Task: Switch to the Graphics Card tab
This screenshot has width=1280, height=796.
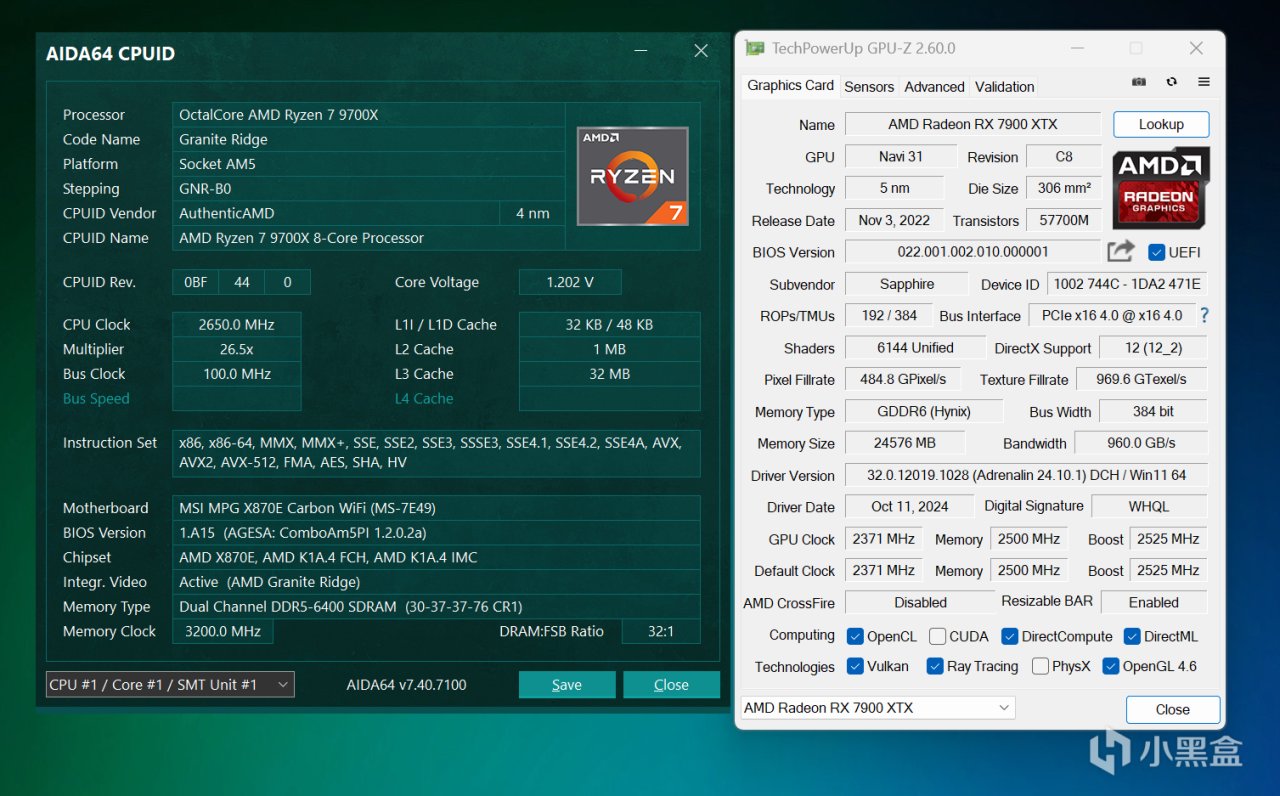Action: tap(790, 86)
